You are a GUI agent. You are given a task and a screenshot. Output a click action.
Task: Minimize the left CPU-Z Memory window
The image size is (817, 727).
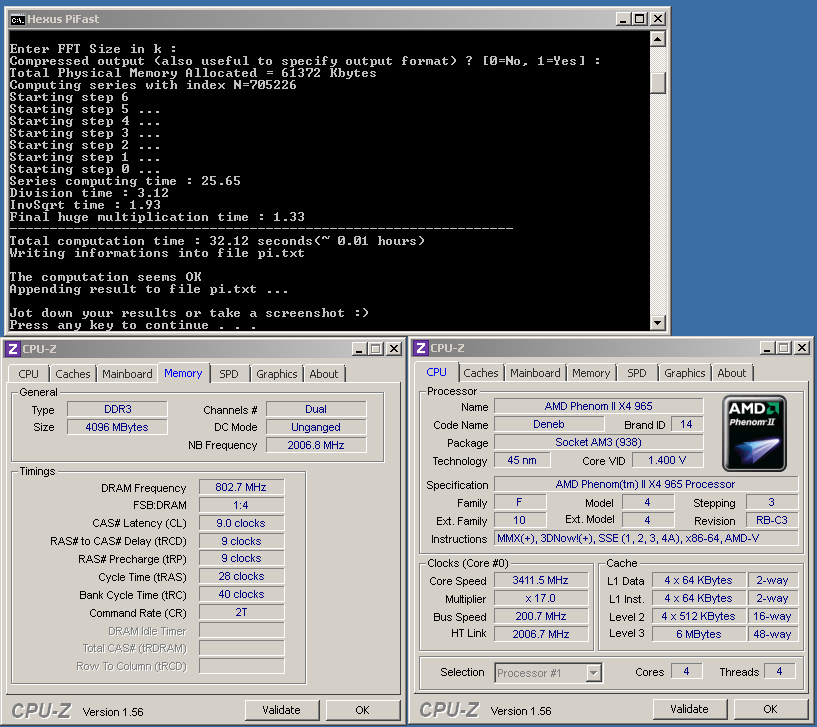[x=358, y=349]
